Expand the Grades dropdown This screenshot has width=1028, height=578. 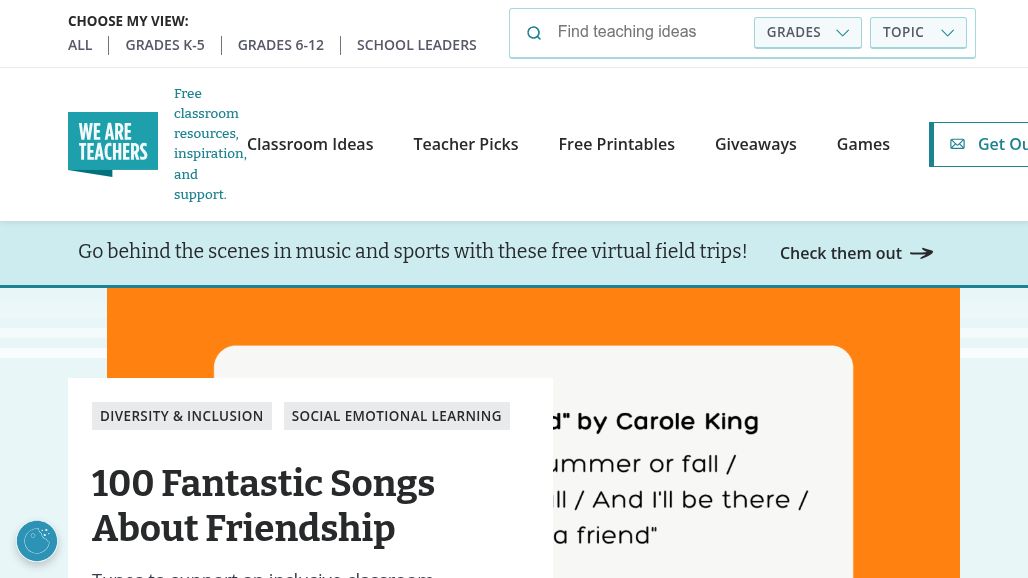[x=807, y=32]
